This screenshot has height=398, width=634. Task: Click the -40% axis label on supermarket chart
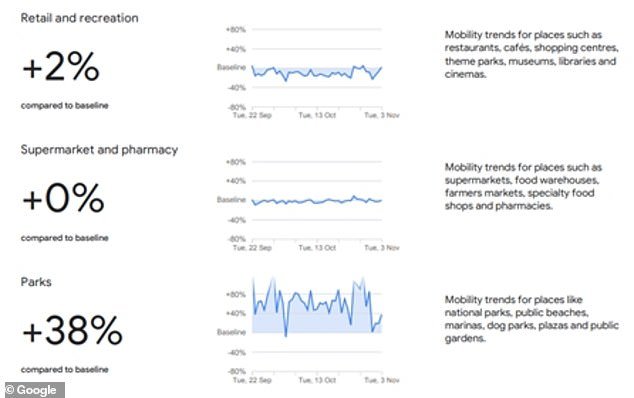[237, 220]
